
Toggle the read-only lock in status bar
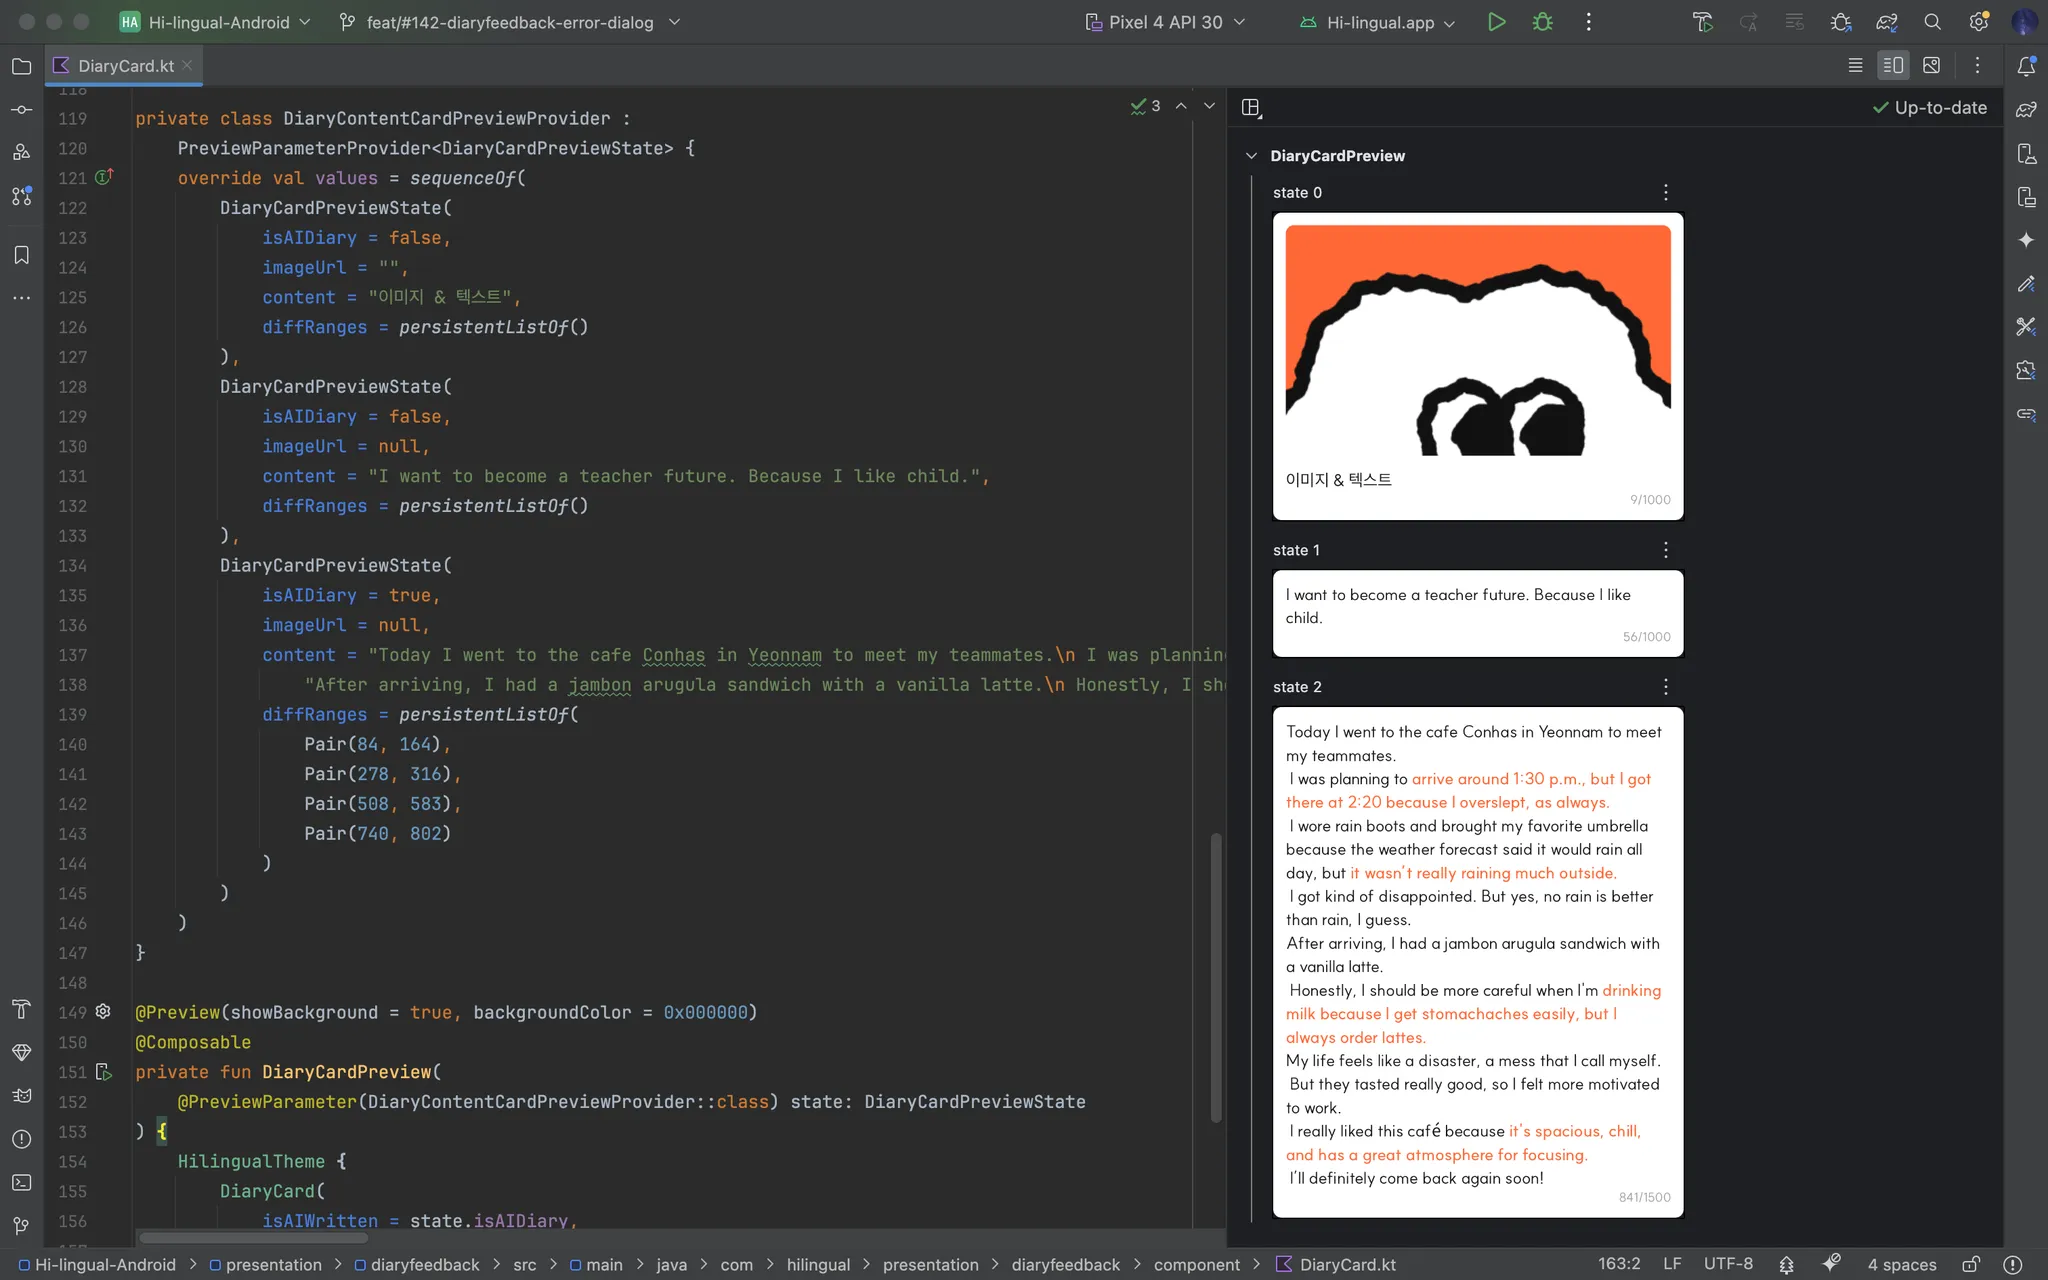pyautogui.click(x=1970, y=1264)
